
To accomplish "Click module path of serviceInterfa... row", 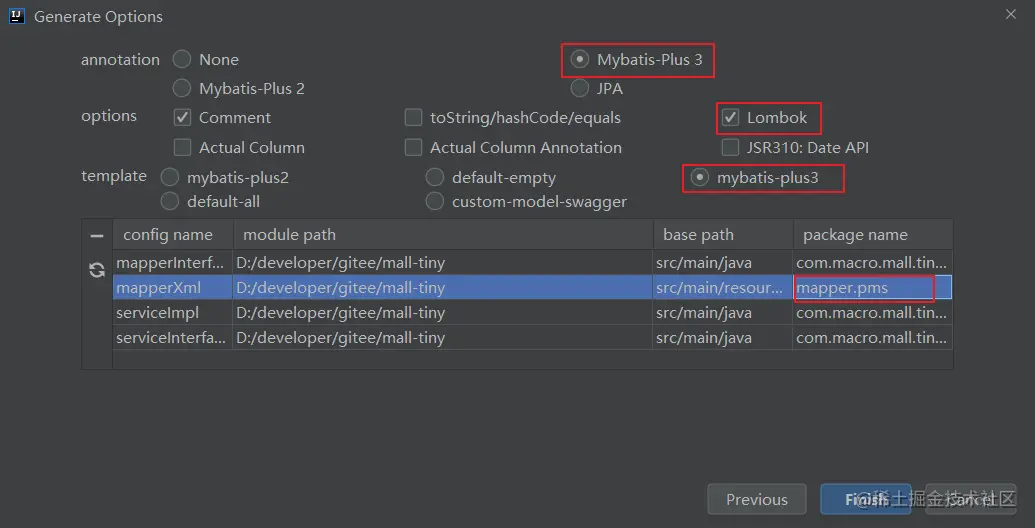I will (442, 338).
